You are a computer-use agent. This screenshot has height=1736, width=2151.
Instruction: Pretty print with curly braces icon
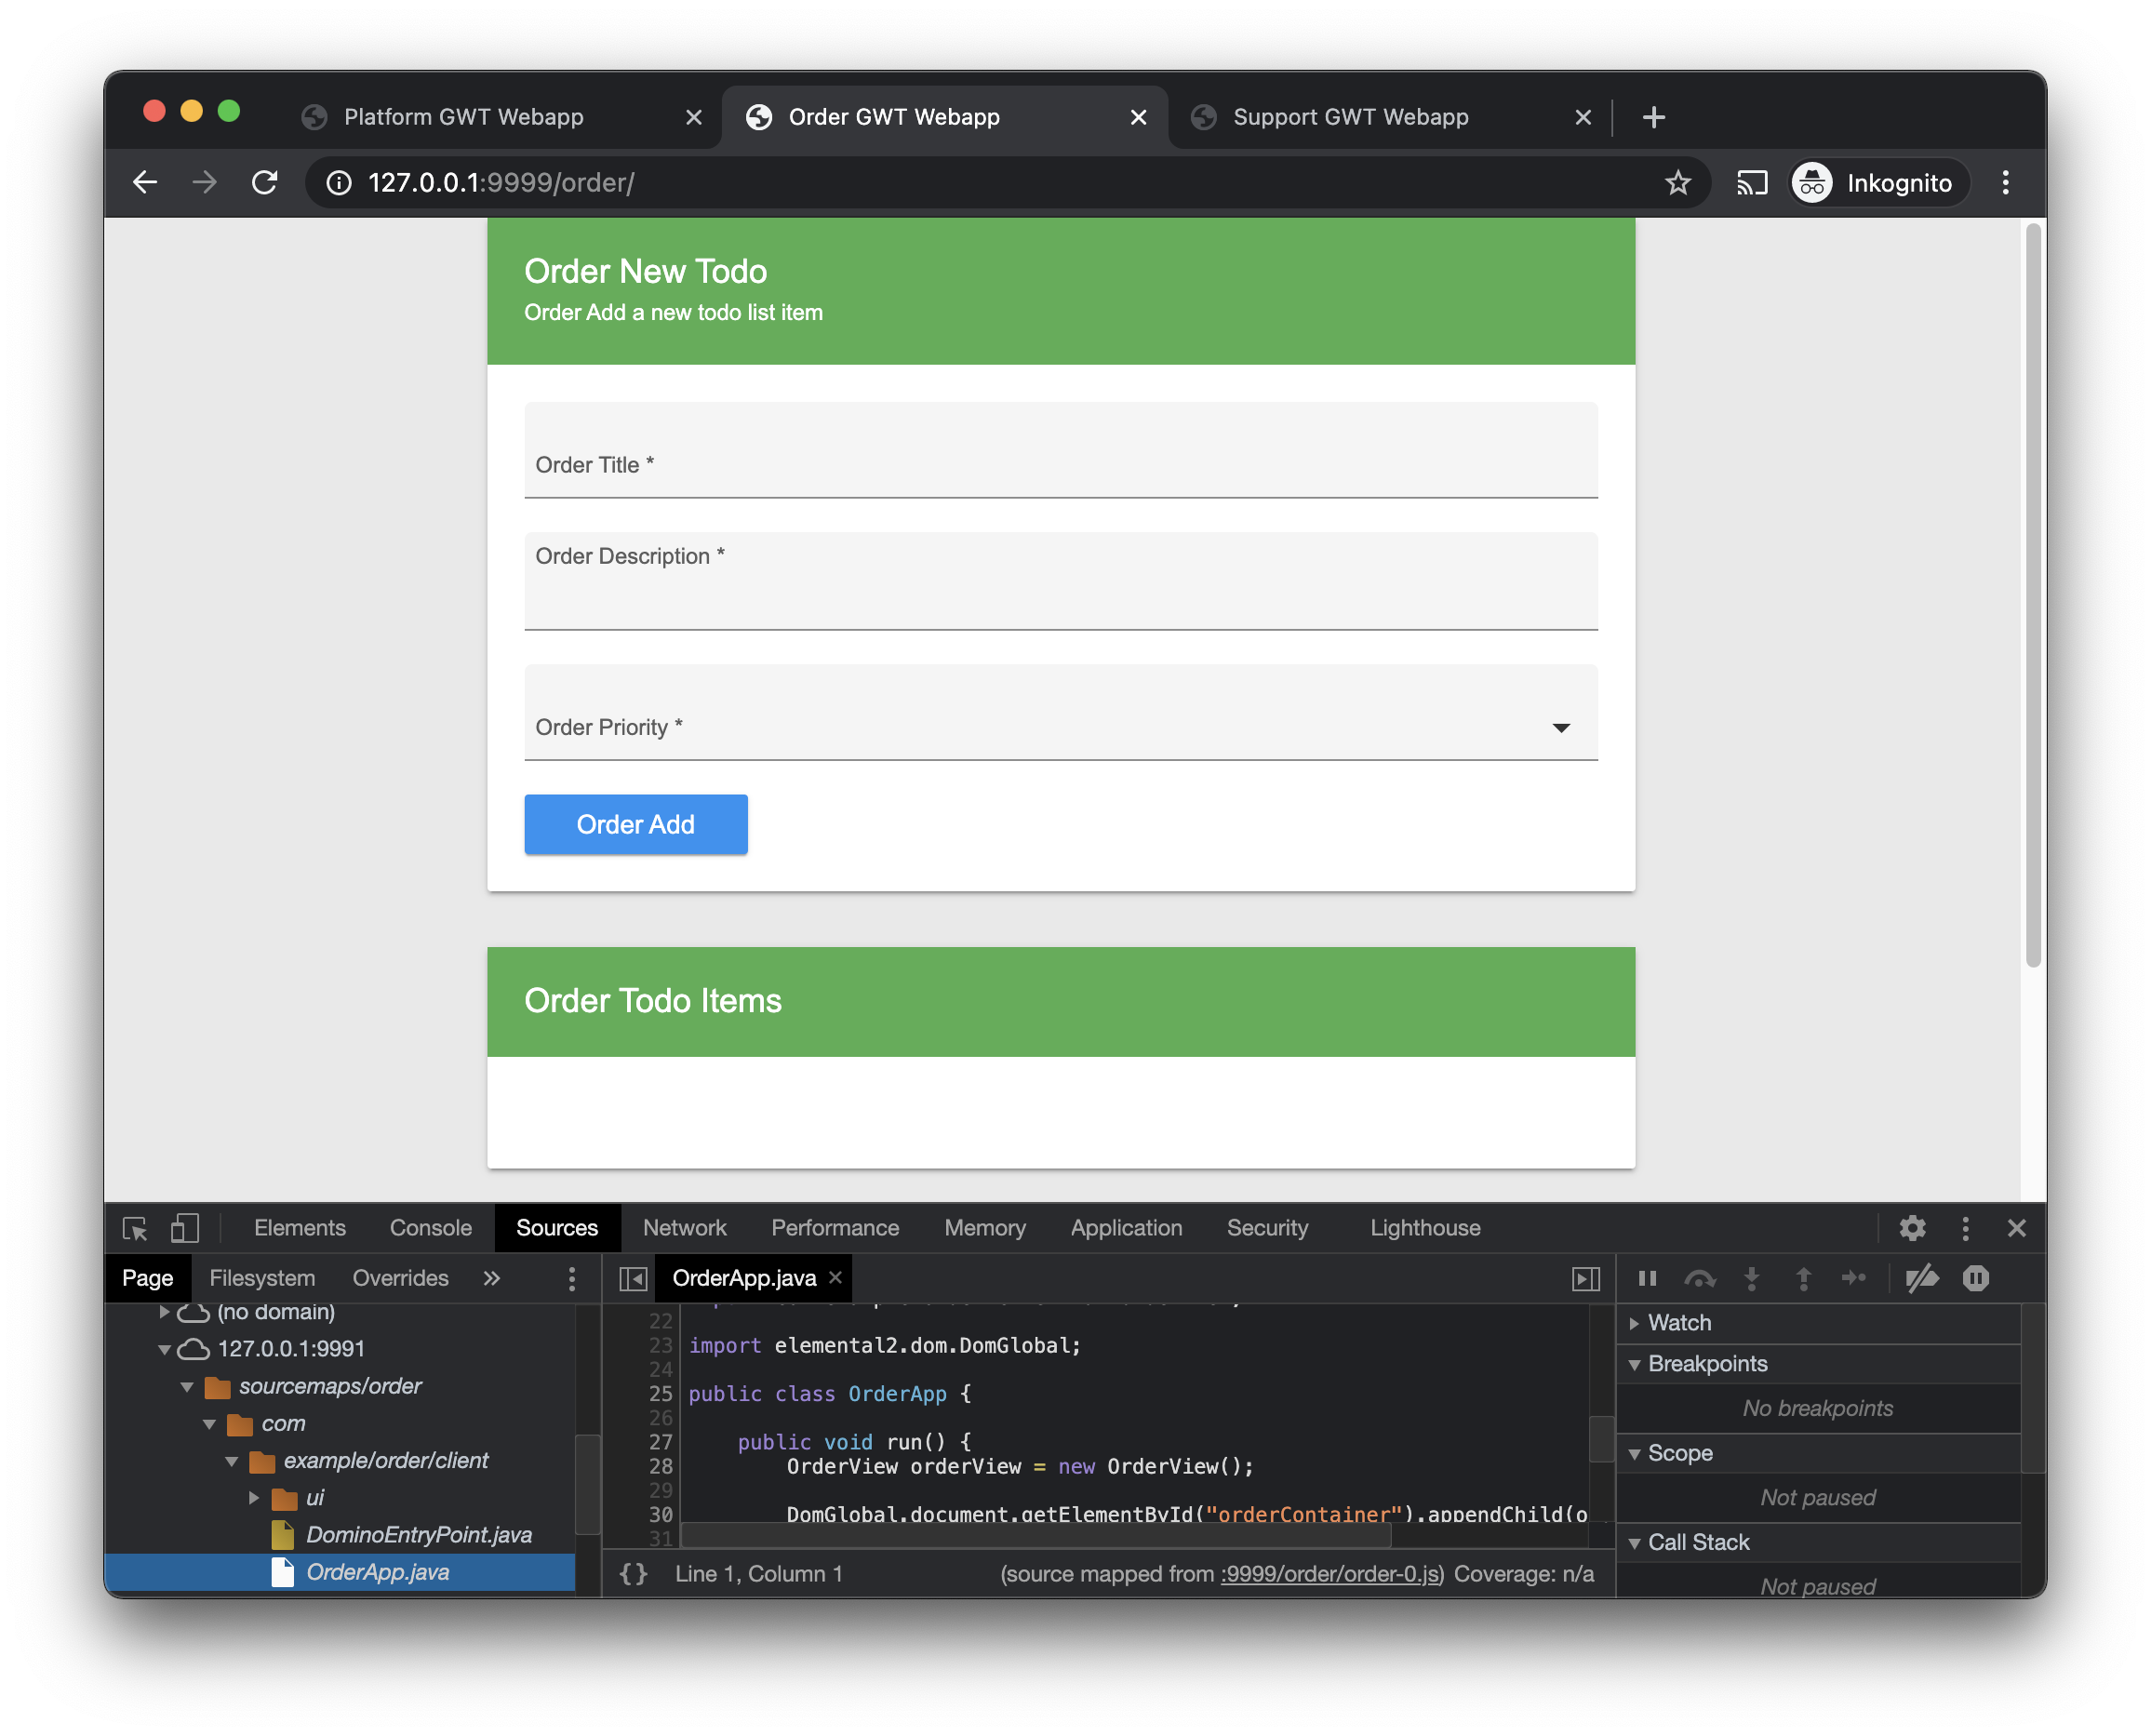[633, 1574]
